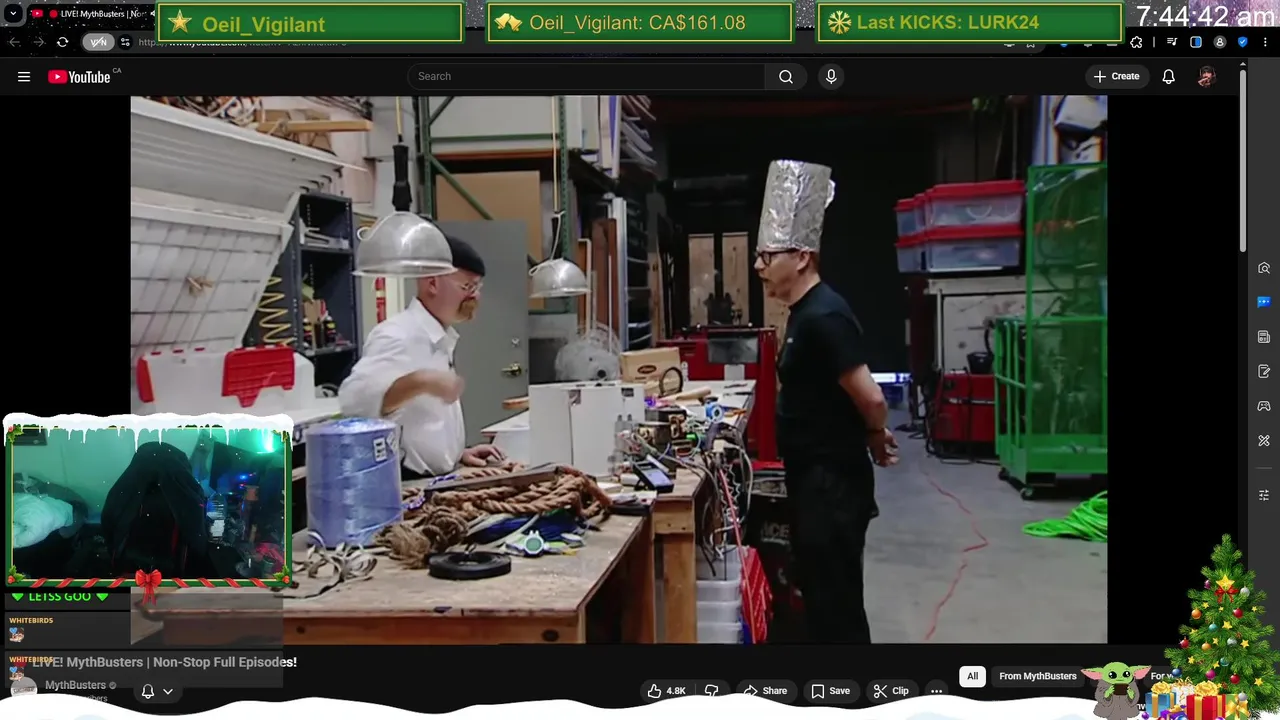This screenshot has height=720, width=1280.
Task: Click the search magnifier button
Action: [786, 76]
